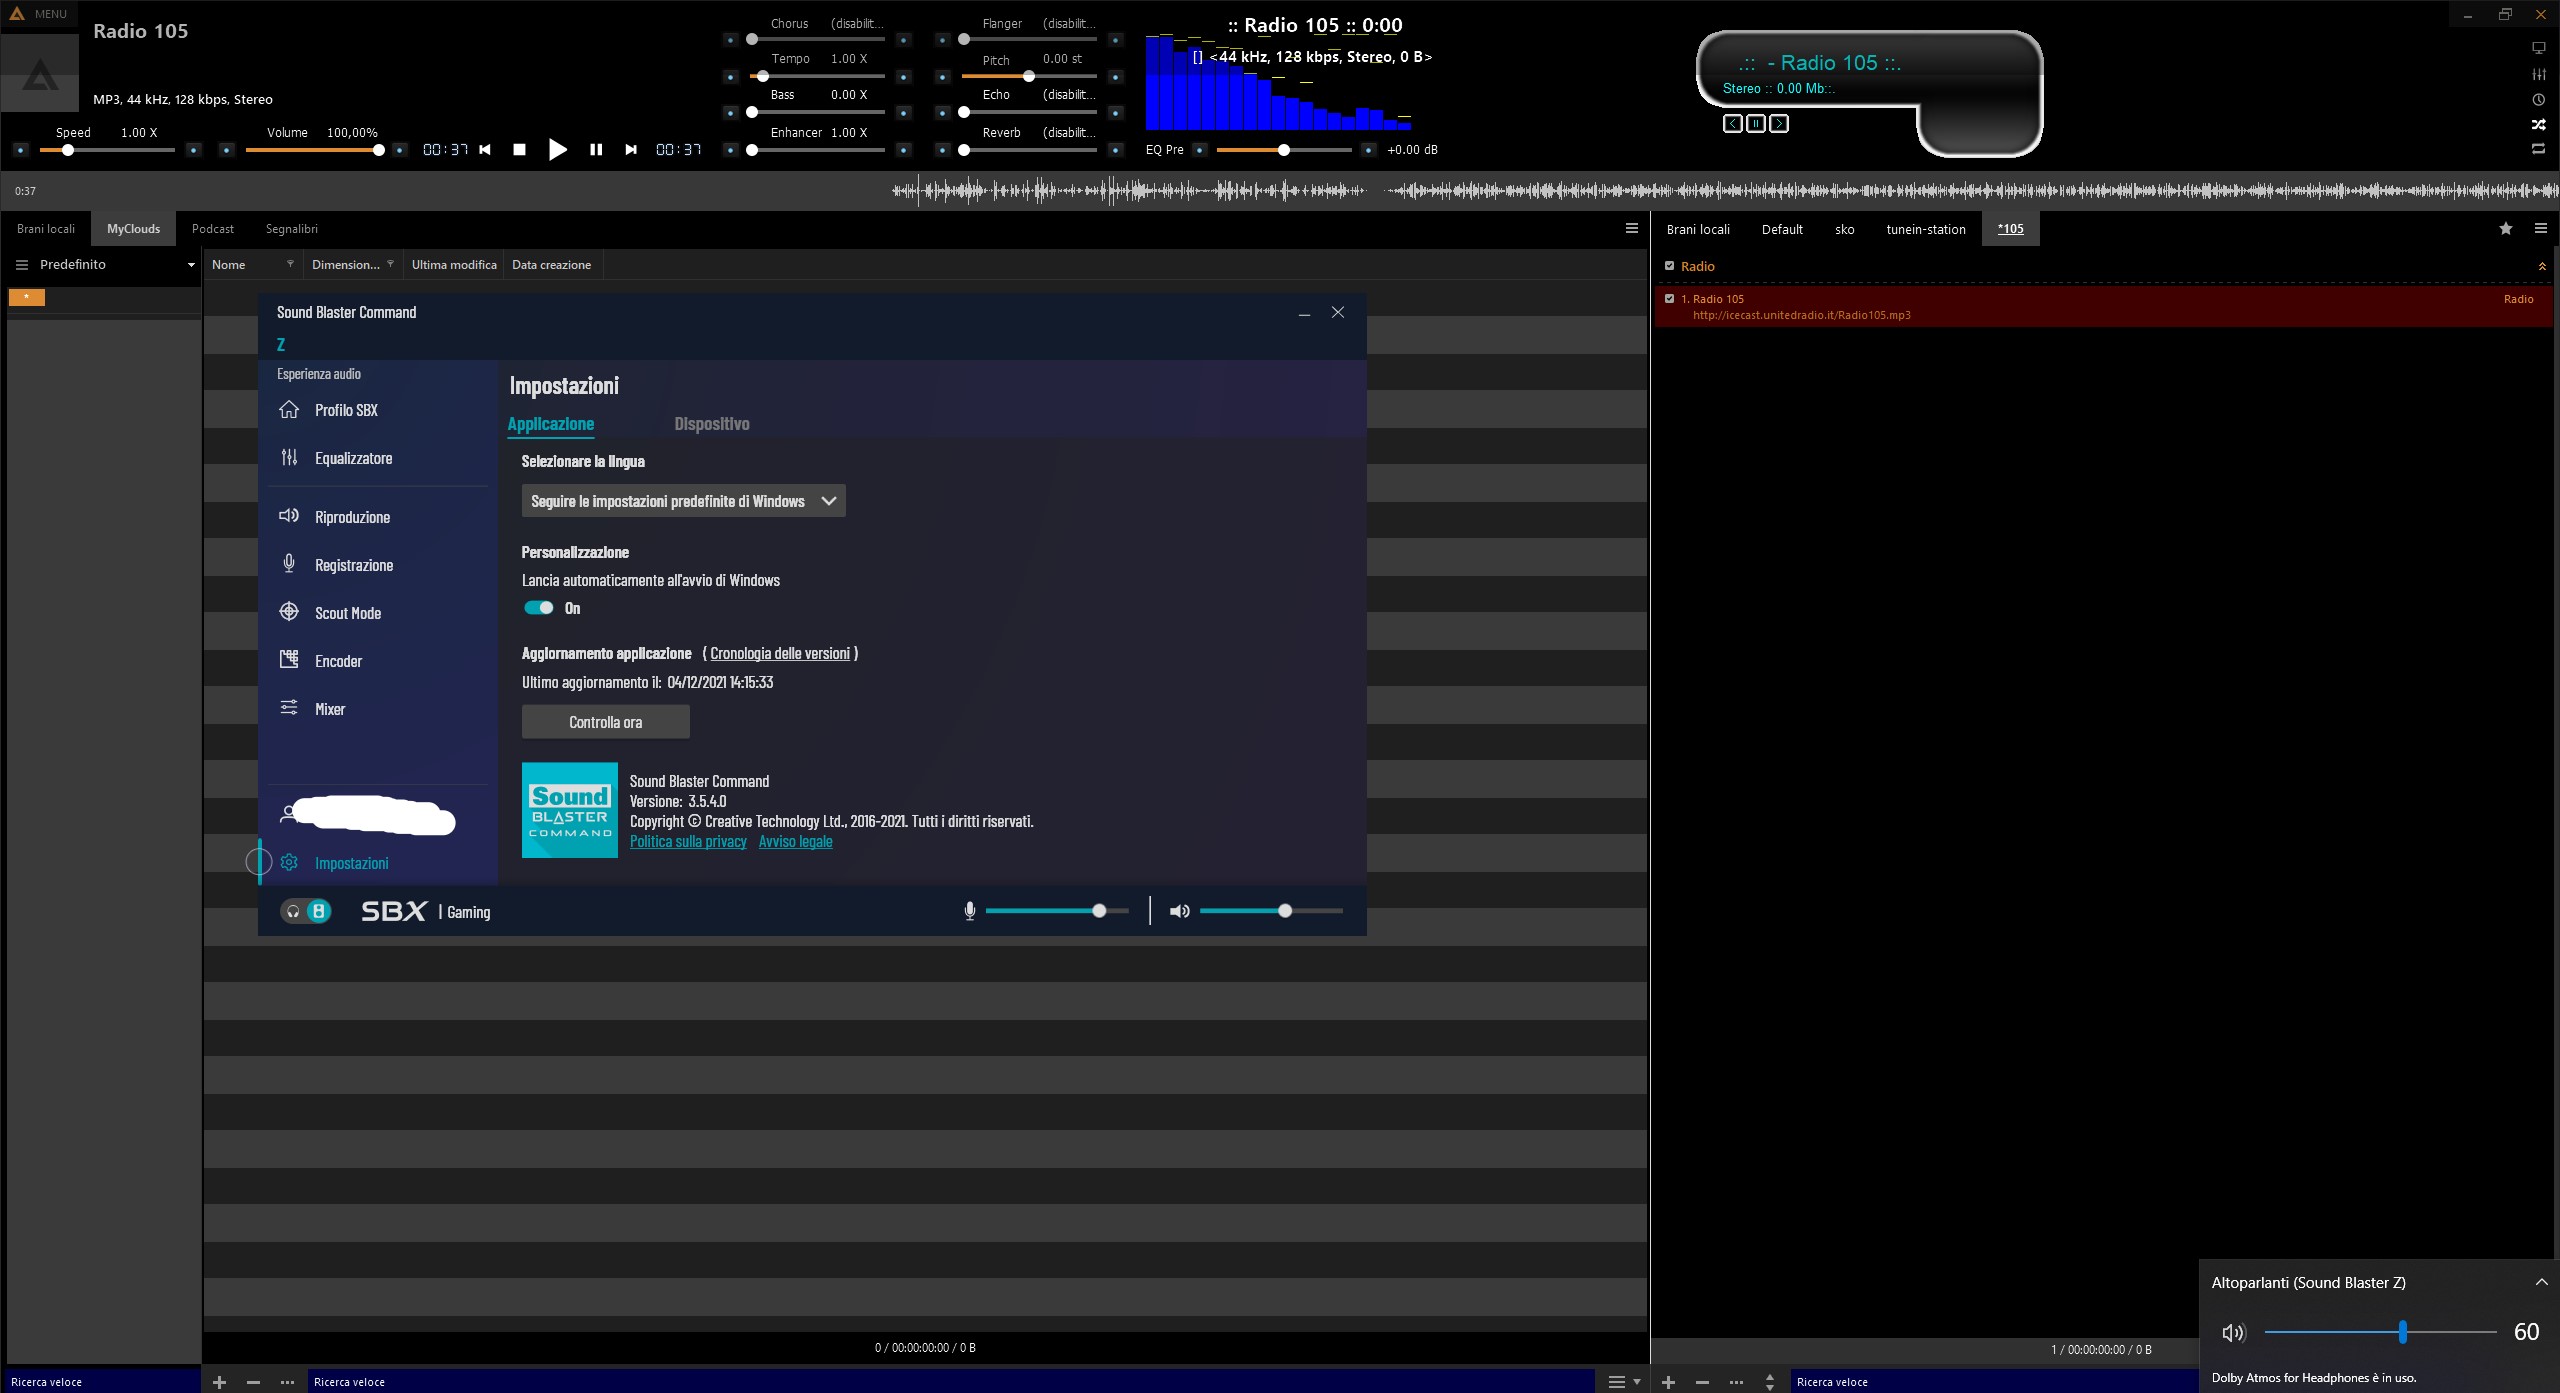Start playback with the play button
The width and height of the screenshot is (2560, 1393).
coord(557,150)
